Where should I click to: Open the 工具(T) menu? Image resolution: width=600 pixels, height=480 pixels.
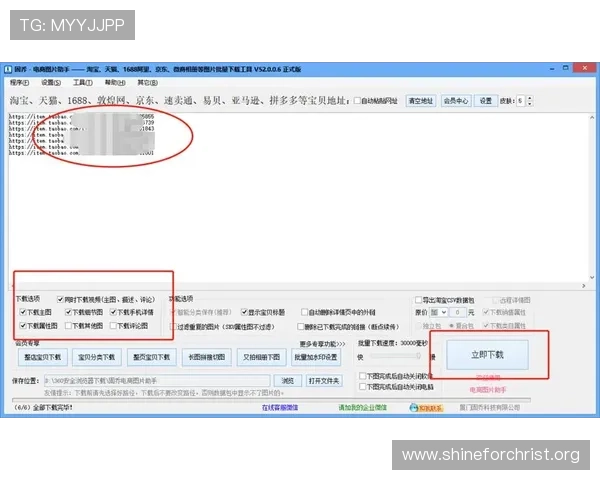83,83
